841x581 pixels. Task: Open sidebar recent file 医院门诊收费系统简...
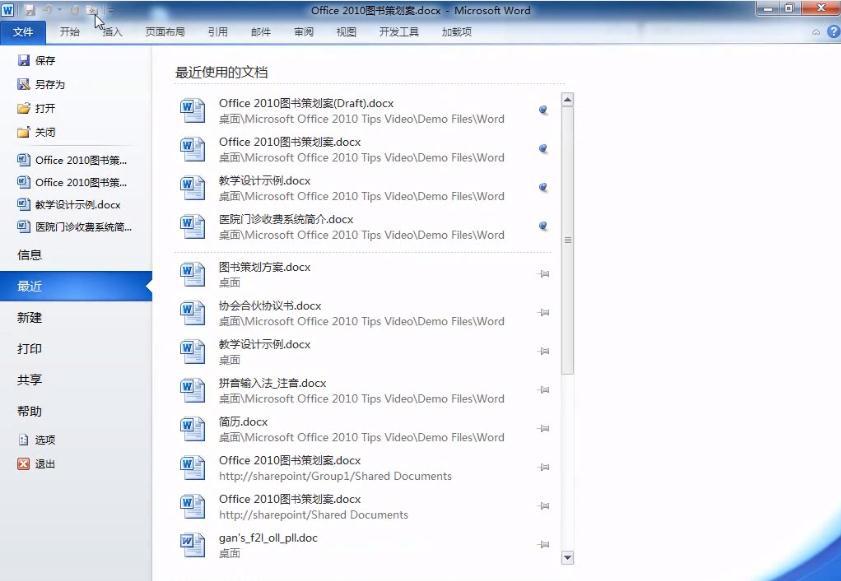click(x=75, y=227)
